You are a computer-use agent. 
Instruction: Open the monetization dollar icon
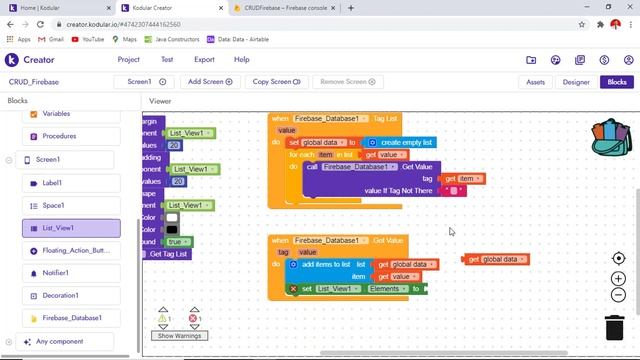(604, 60)
